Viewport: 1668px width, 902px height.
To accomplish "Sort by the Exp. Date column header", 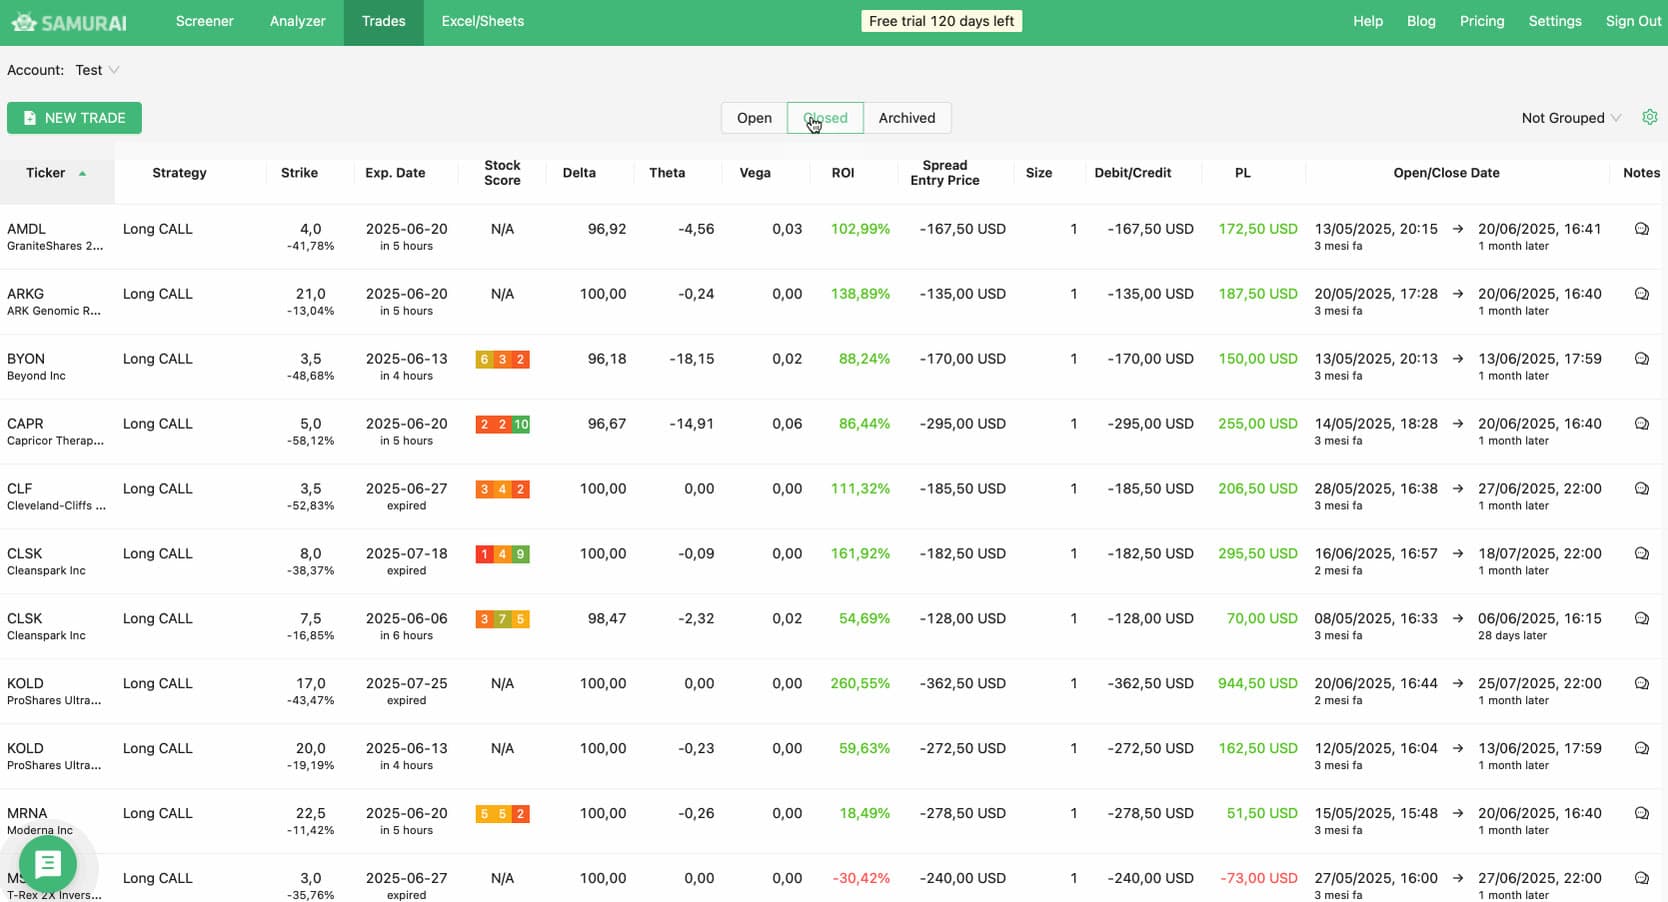I will (395, 173).
